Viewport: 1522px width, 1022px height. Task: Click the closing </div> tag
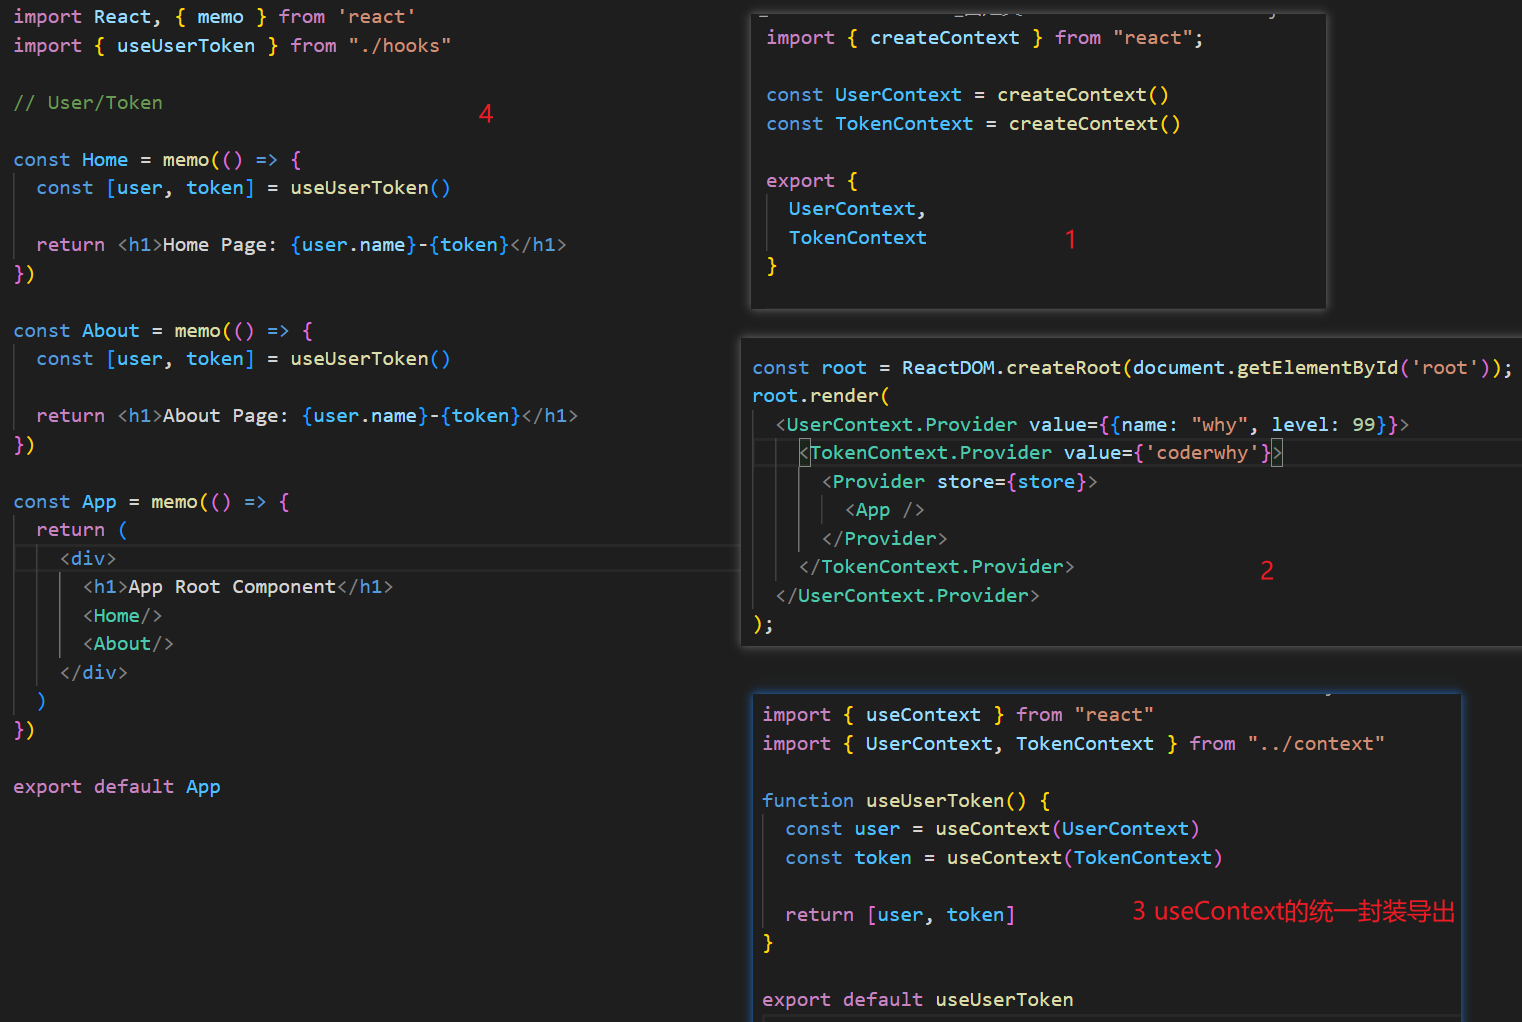click(94, 673)
